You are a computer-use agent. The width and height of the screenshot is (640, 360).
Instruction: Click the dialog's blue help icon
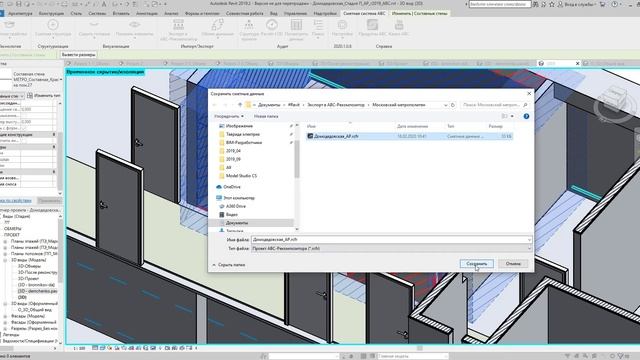coord(527,116)
